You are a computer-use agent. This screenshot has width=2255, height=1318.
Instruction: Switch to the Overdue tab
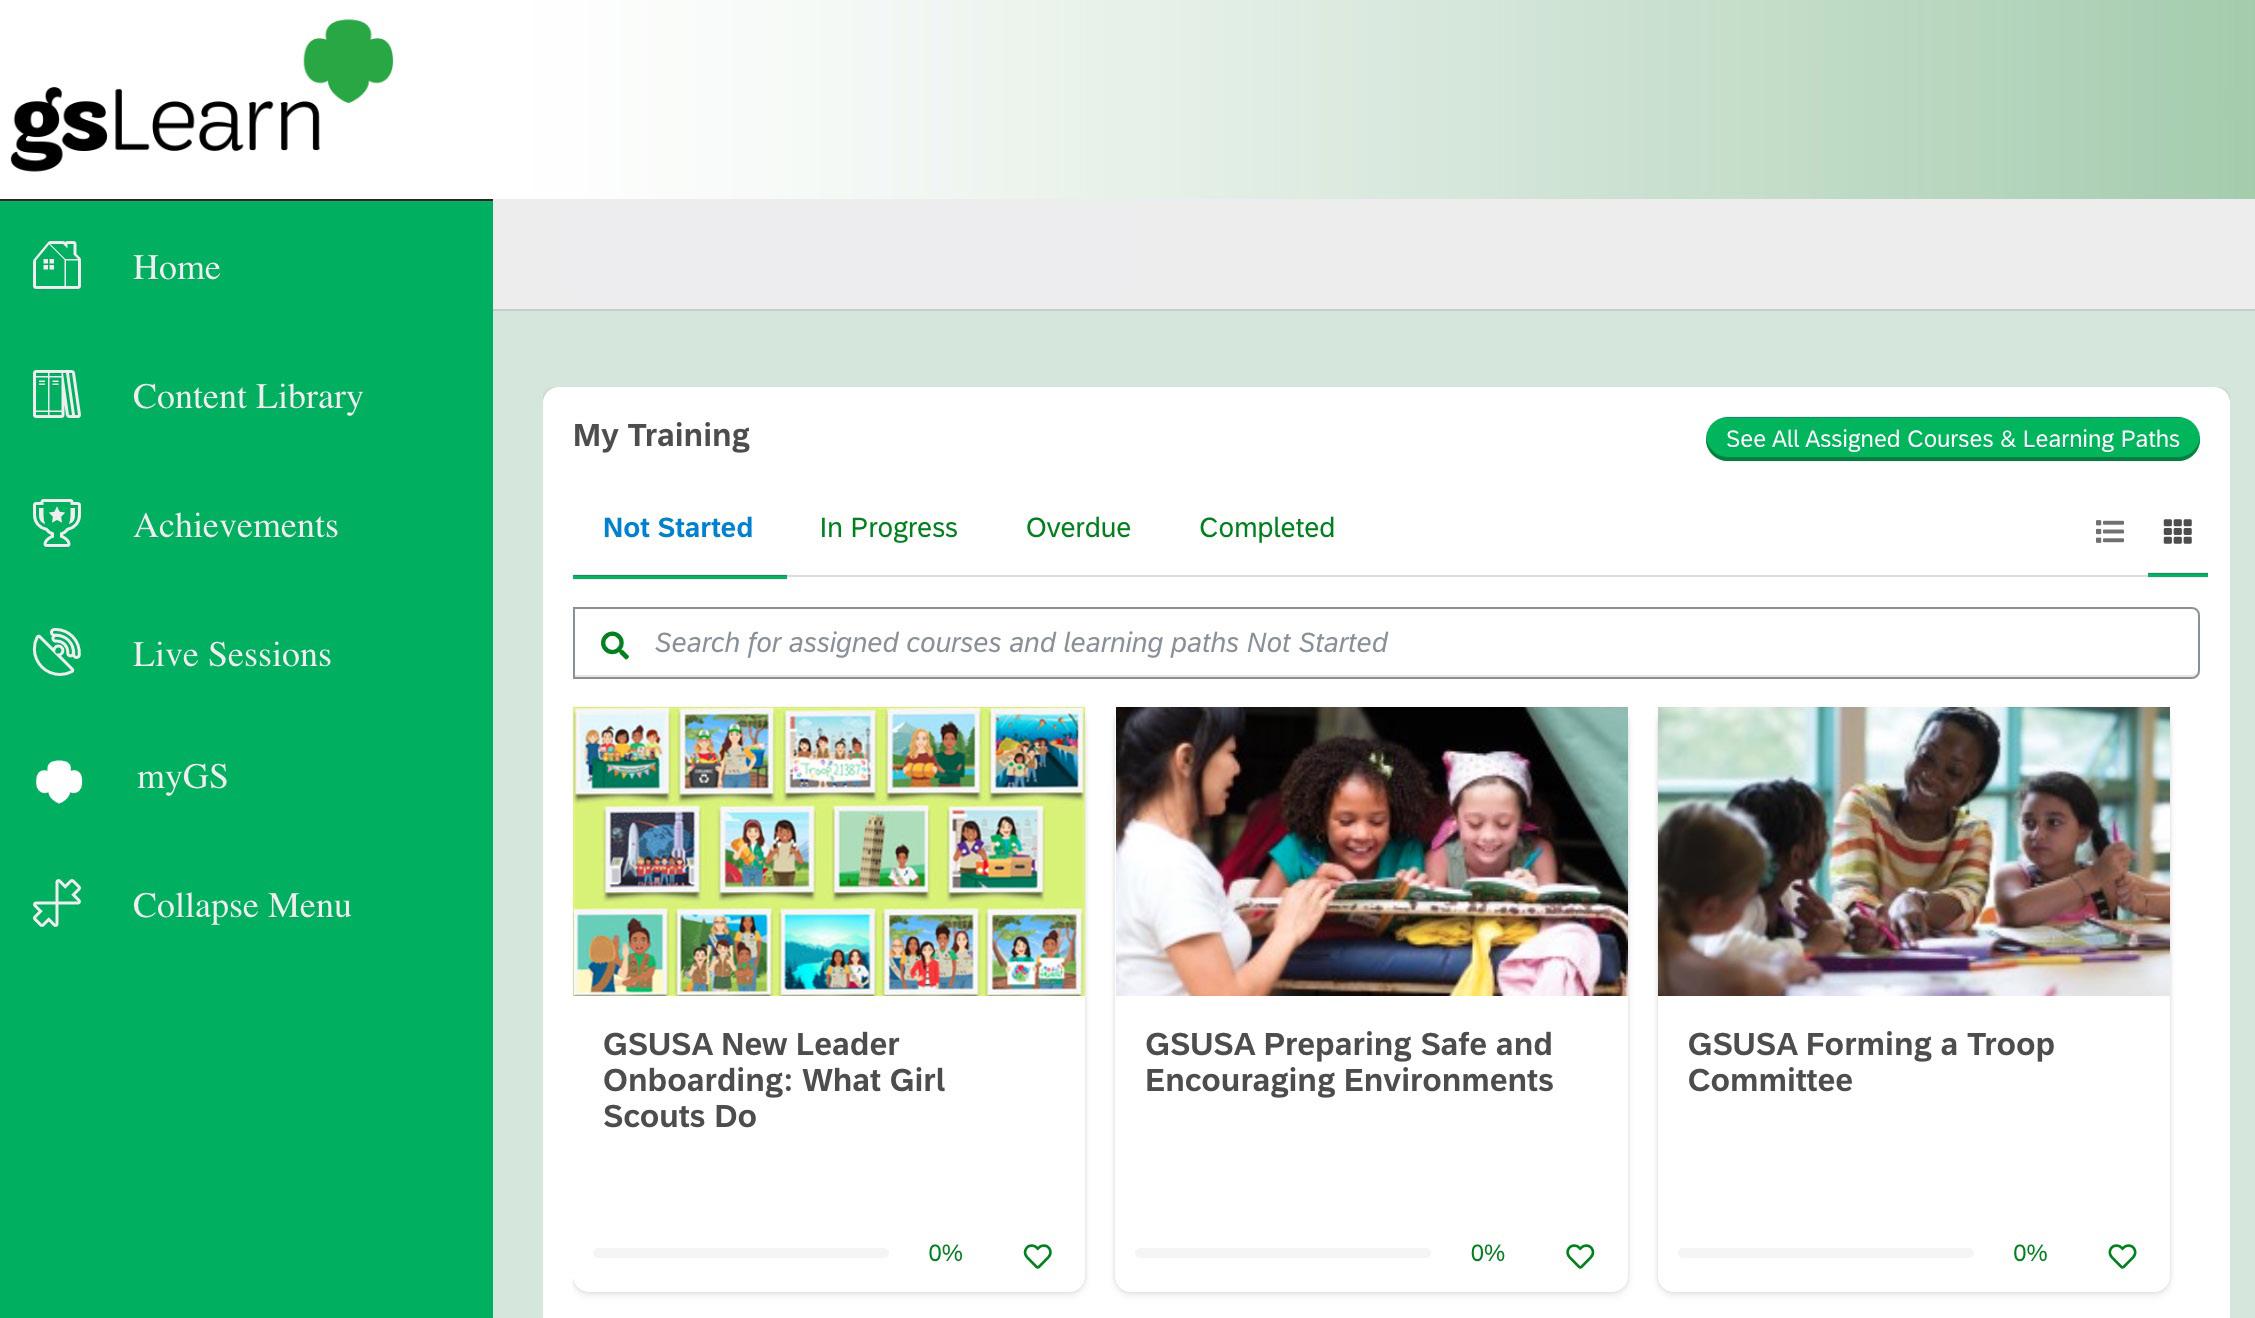pyautogui.click(x=1078, y=528)
